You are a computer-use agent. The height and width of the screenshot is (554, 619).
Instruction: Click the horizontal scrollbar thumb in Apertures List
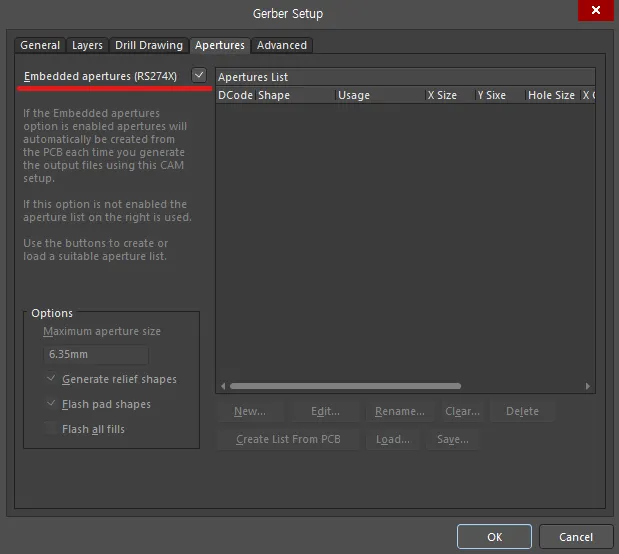pyautogui.click(x=345, y=386)
